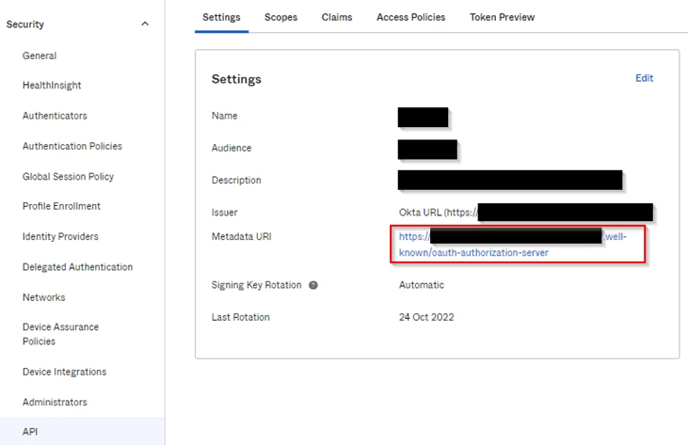The height and width of the screenshot is (445, 688).
Task: Select Administrators in sidebar
Action: [55, 402]
